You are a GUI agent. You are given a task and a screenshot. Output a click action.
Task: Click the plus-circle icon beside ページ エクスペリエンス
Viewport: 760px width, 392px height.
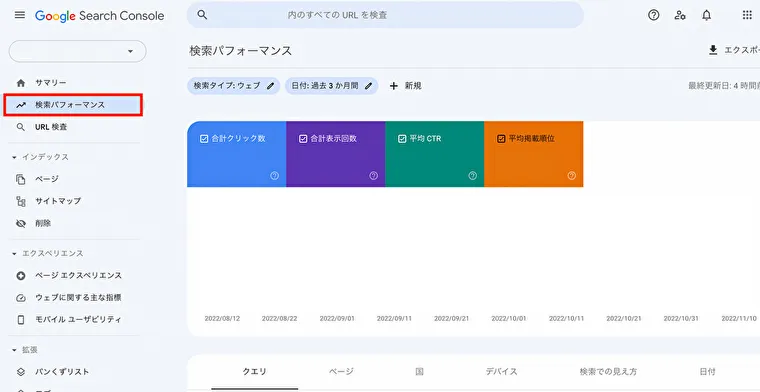point(21,276)
